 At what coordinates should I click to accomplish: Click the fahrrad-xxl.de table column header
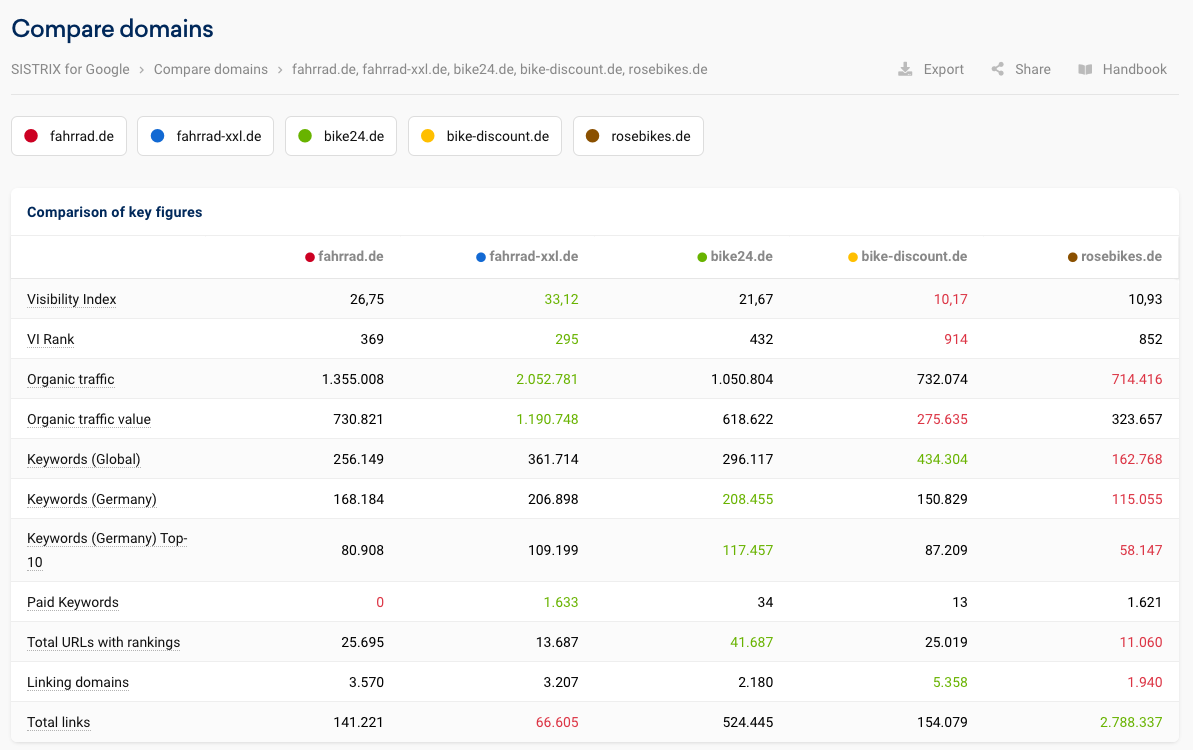click(527, 256)
